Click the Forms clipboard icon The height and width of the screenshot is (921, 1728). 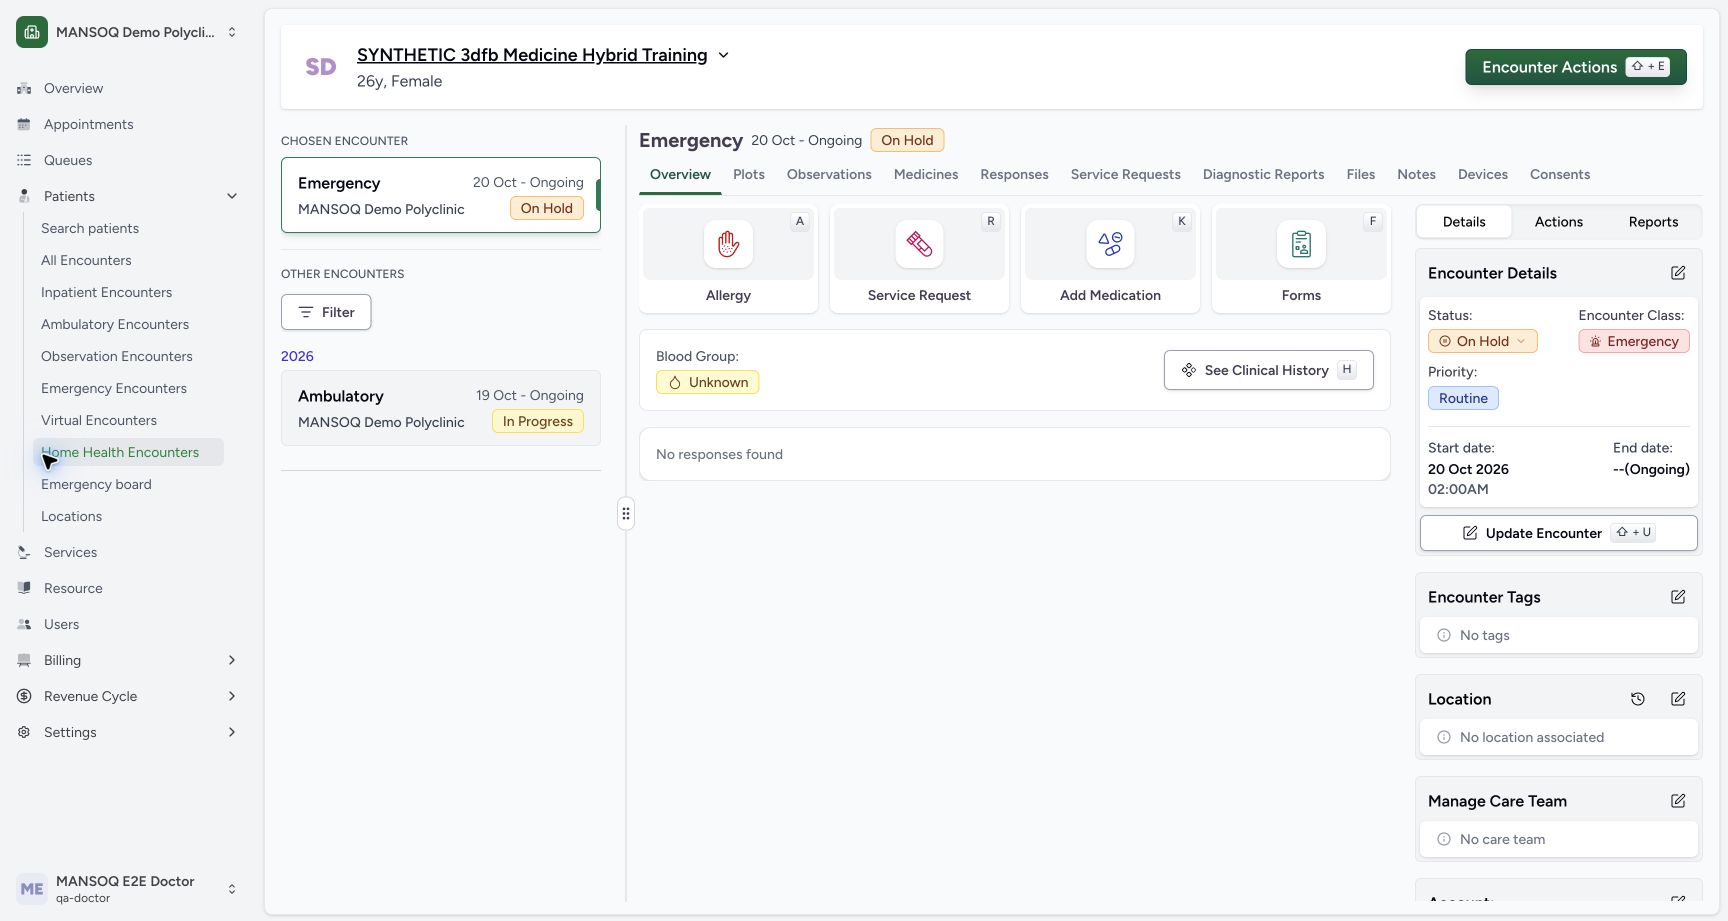[1301, 244]
